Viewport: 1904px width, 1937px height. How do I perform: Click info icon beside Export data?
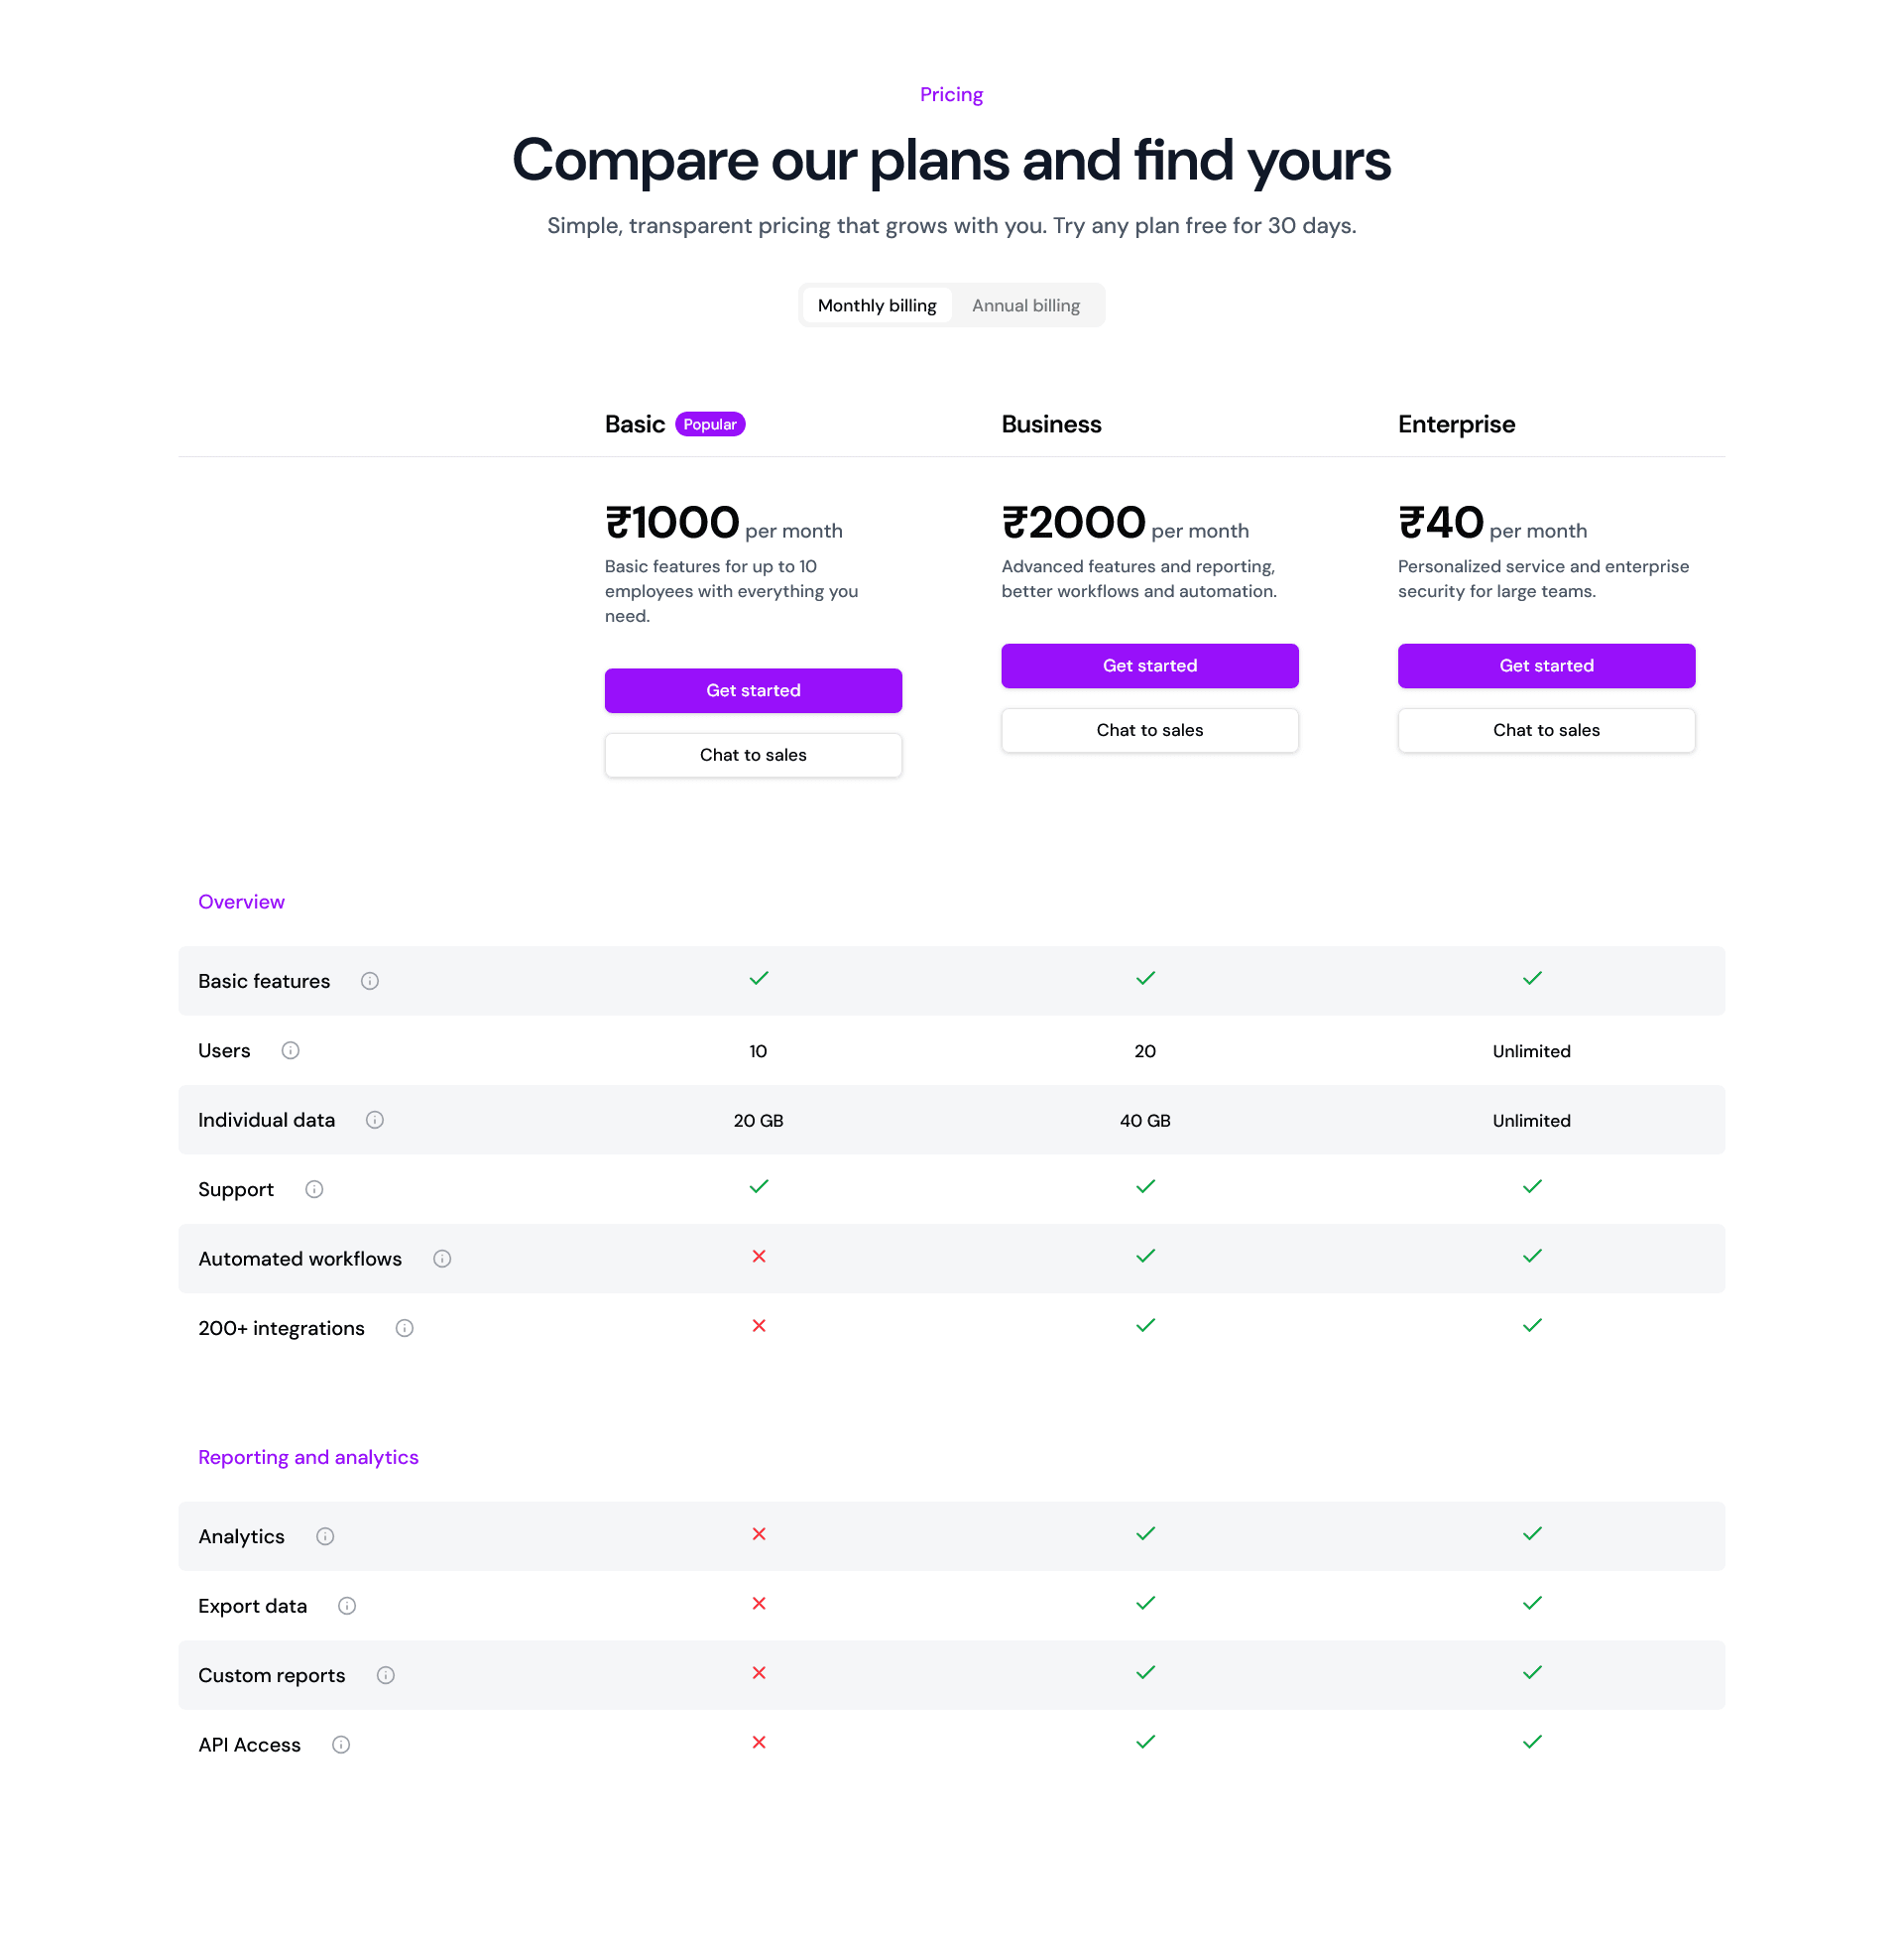point(347,1606)
